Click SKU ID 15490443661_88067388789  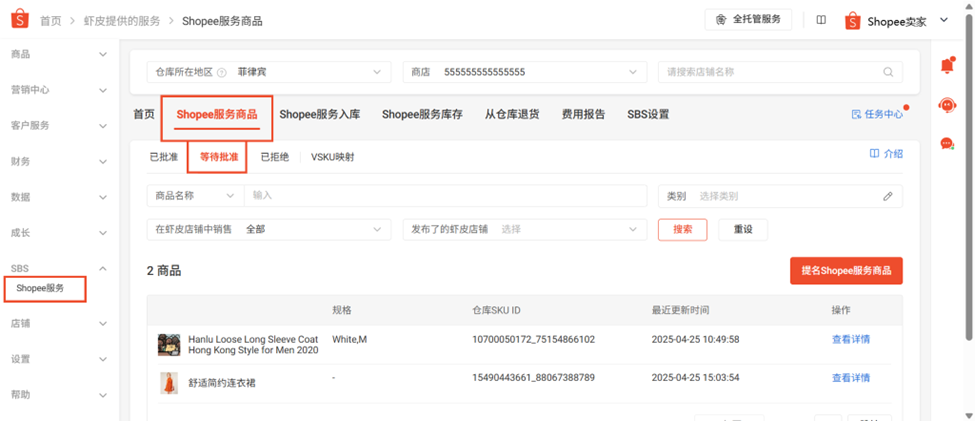coord(534,378)
